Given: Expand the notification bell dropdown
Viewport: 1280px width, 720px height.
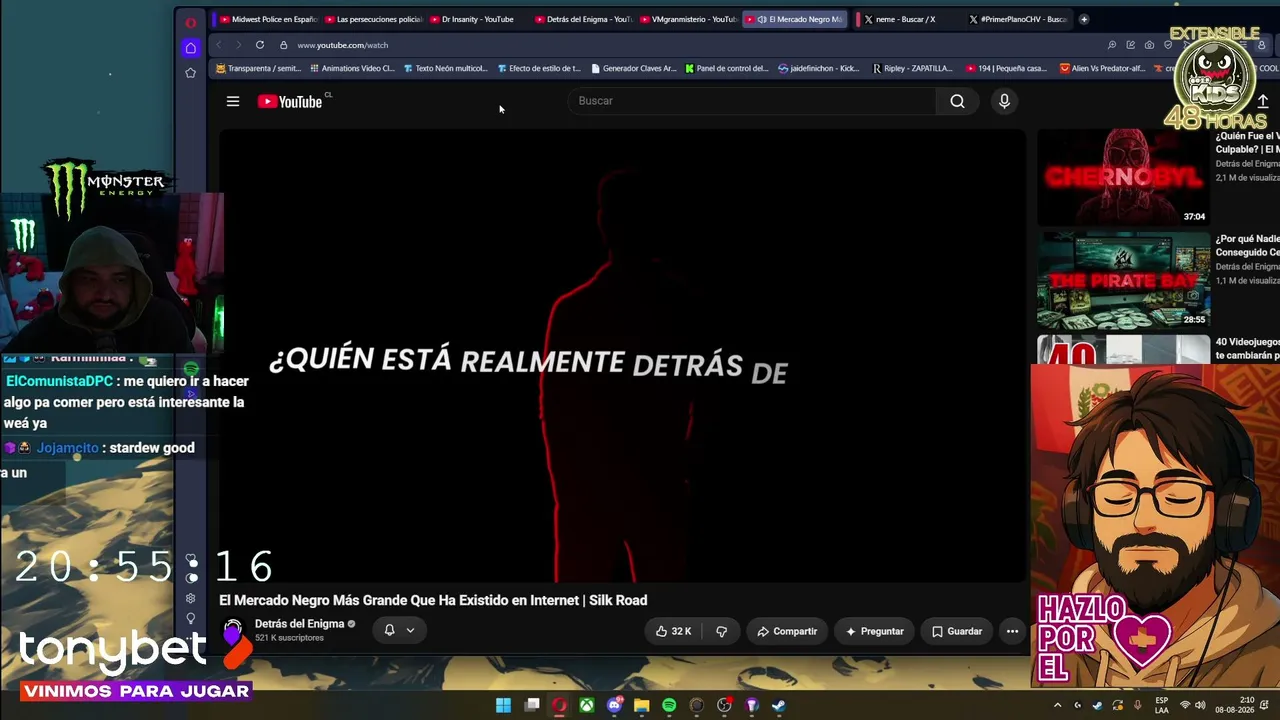Looking at the screenshot, I should [399, 630].
